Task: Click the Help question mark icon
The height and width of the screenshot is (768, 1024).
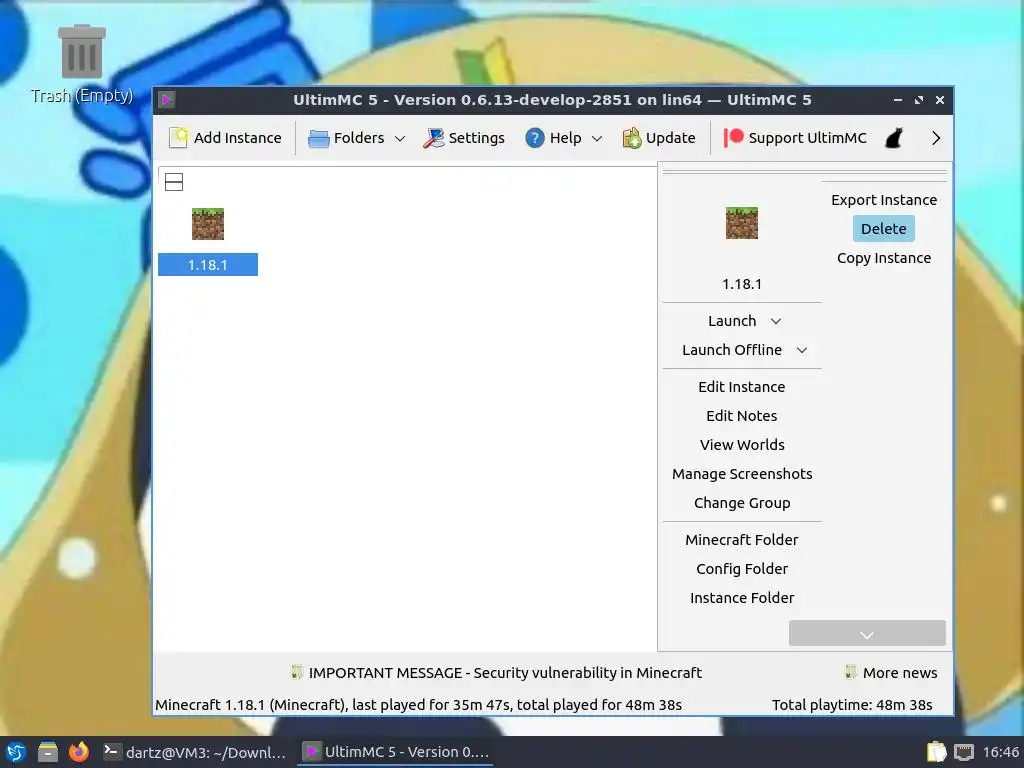Action: pyautogui.click(x=534, y=138)
